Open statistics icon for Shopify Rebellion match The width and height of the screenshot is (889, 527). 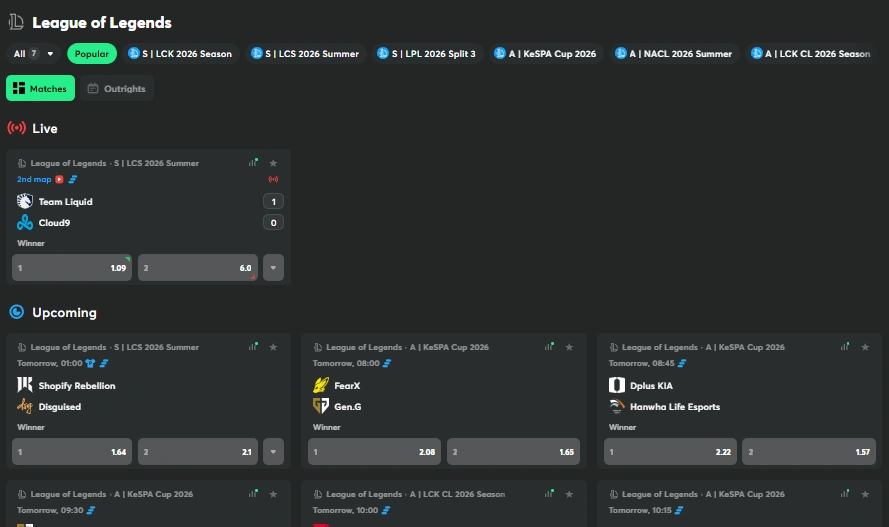[253, 347]
